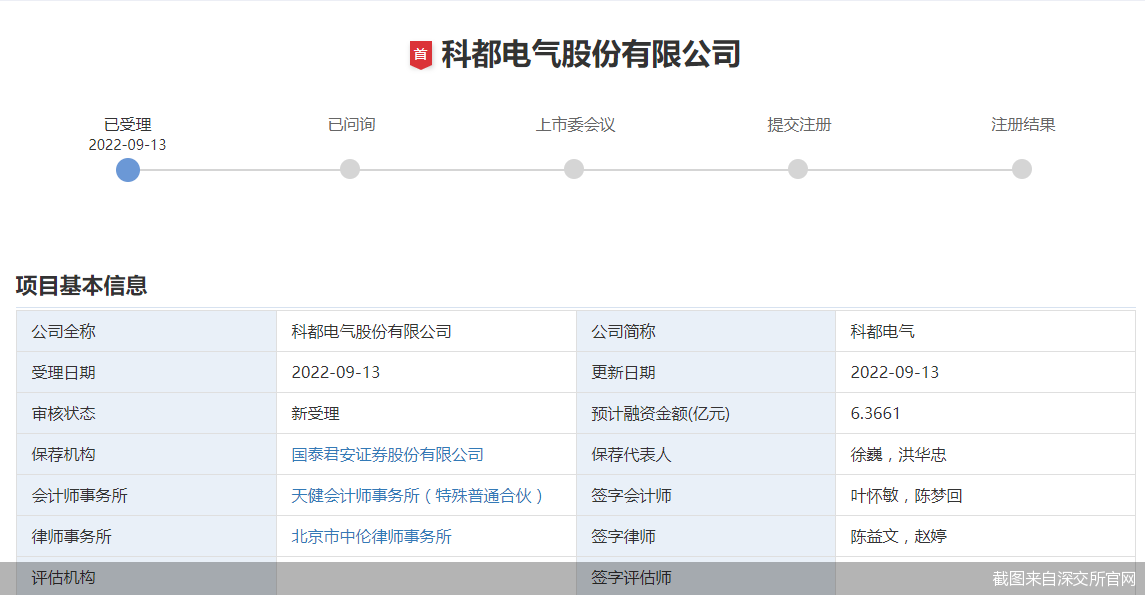Click the 保荐机构 label cell
Viewport: 1145px width, 595px height.
[x=147, y=454]
